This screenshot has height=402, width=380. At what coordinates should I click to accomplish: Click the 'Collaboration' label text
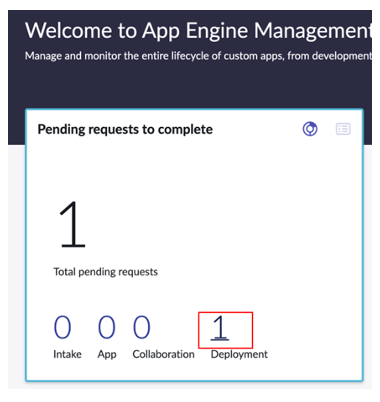pos(163,354)
